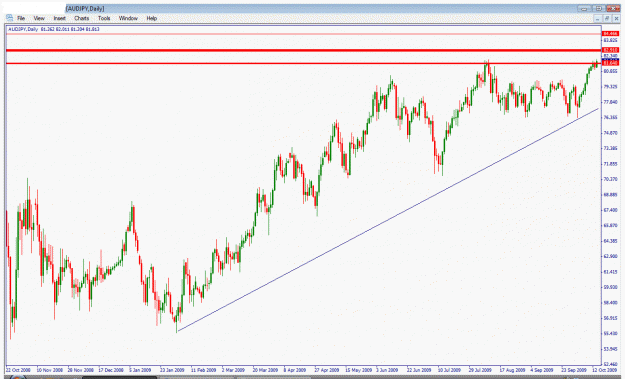This screenshot has width=625, height=379.
Task: Click the 83.825 price scale label
Action: coord(610,40)
